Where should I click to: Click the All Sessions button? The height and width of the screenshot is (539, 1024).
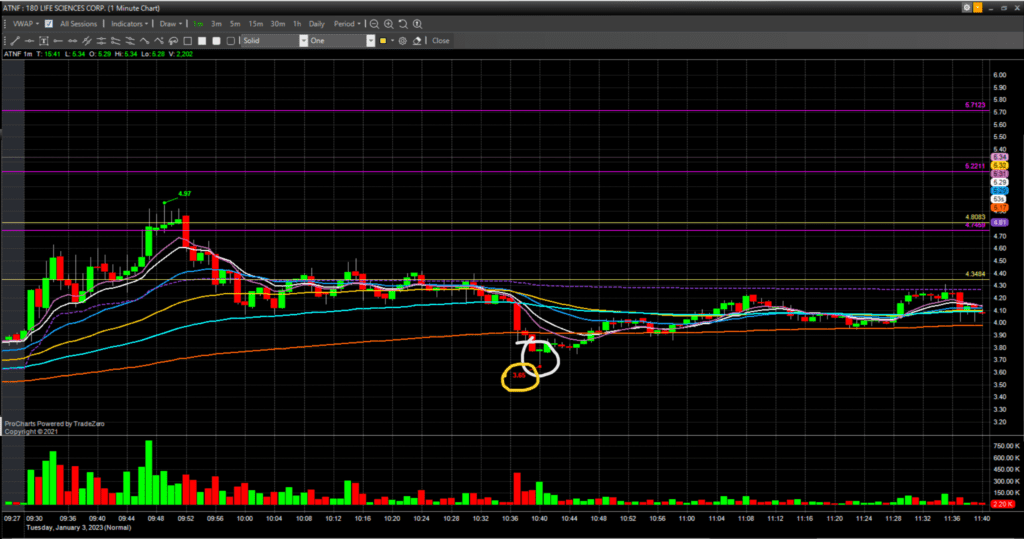[78, 23]
